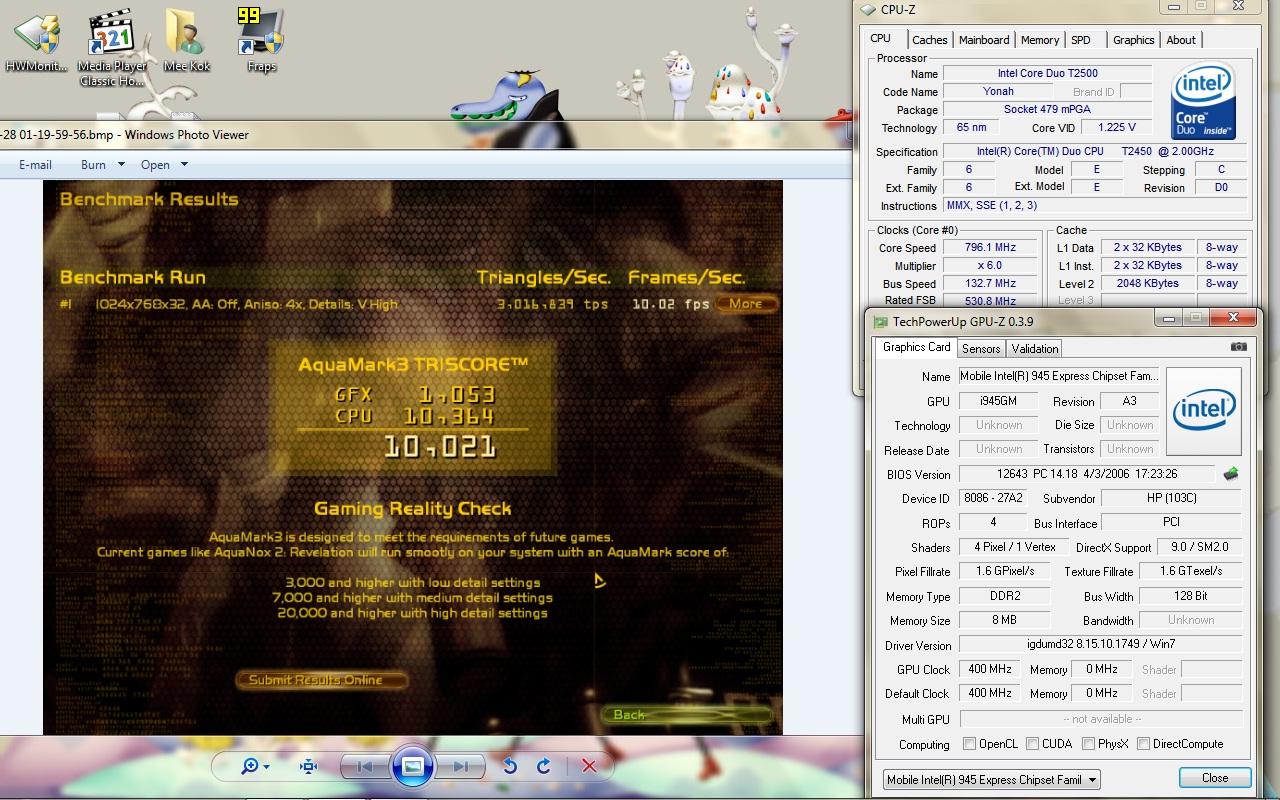Select the Graphics Card tab in GPU-Z
This screenshot has height=800, width=1280.
coord(916,347)
